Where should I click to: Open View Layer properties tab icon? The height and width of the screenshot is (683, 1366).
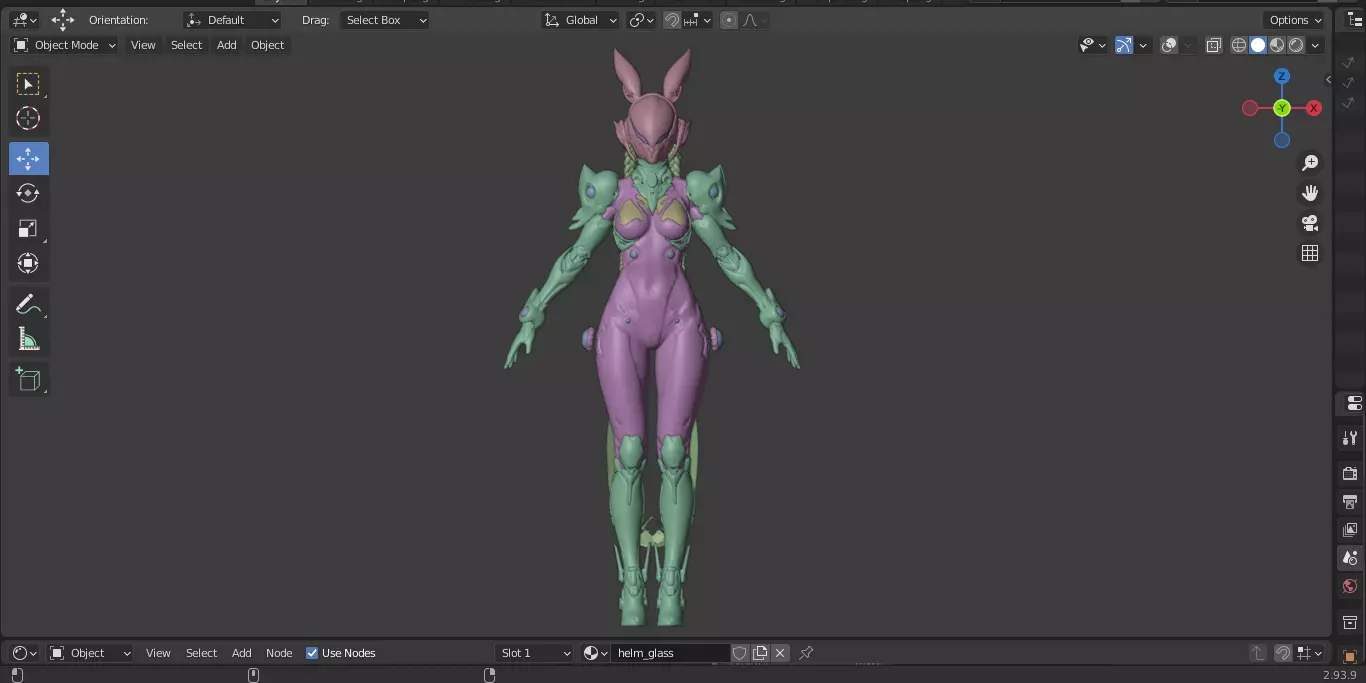coord(1350,529)
